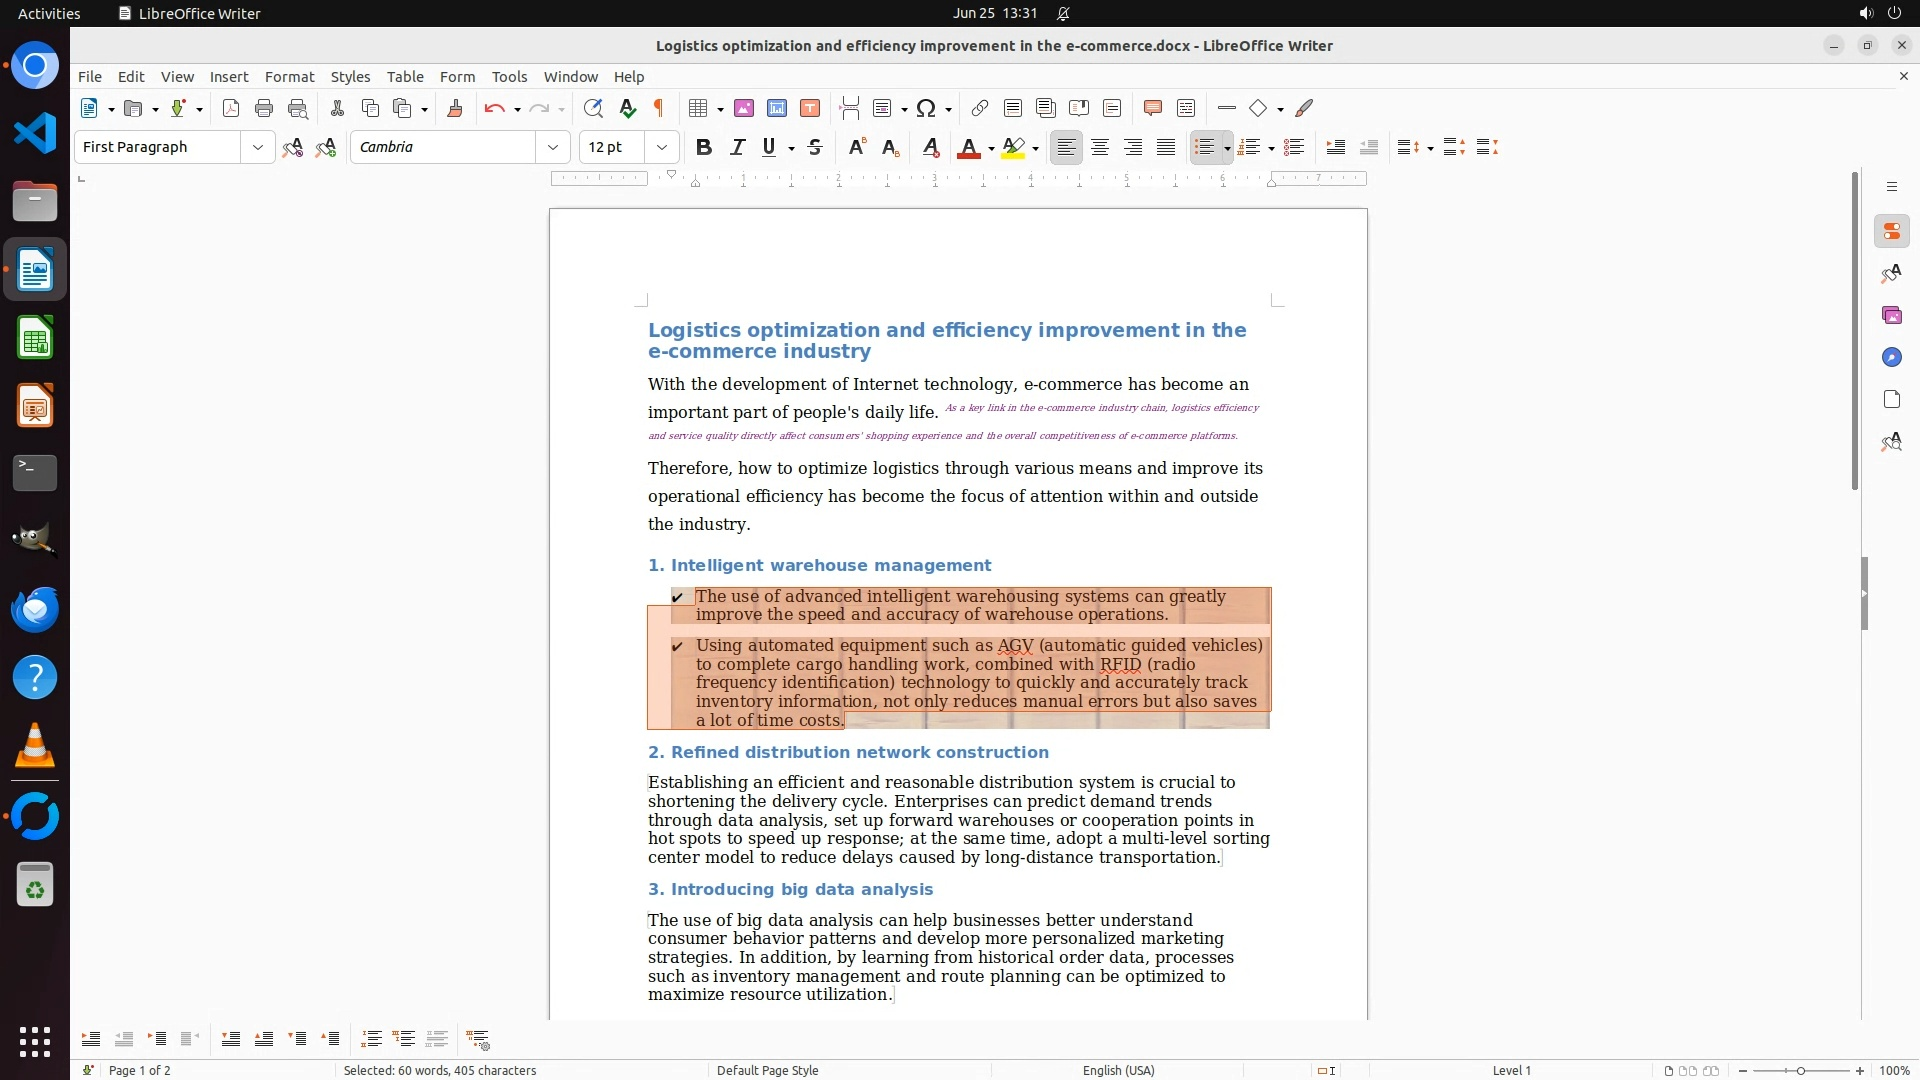Expand the font size dropdown
Image resolution: width=1920 pixels, height=1080 pixels.
tap(662, 147)
